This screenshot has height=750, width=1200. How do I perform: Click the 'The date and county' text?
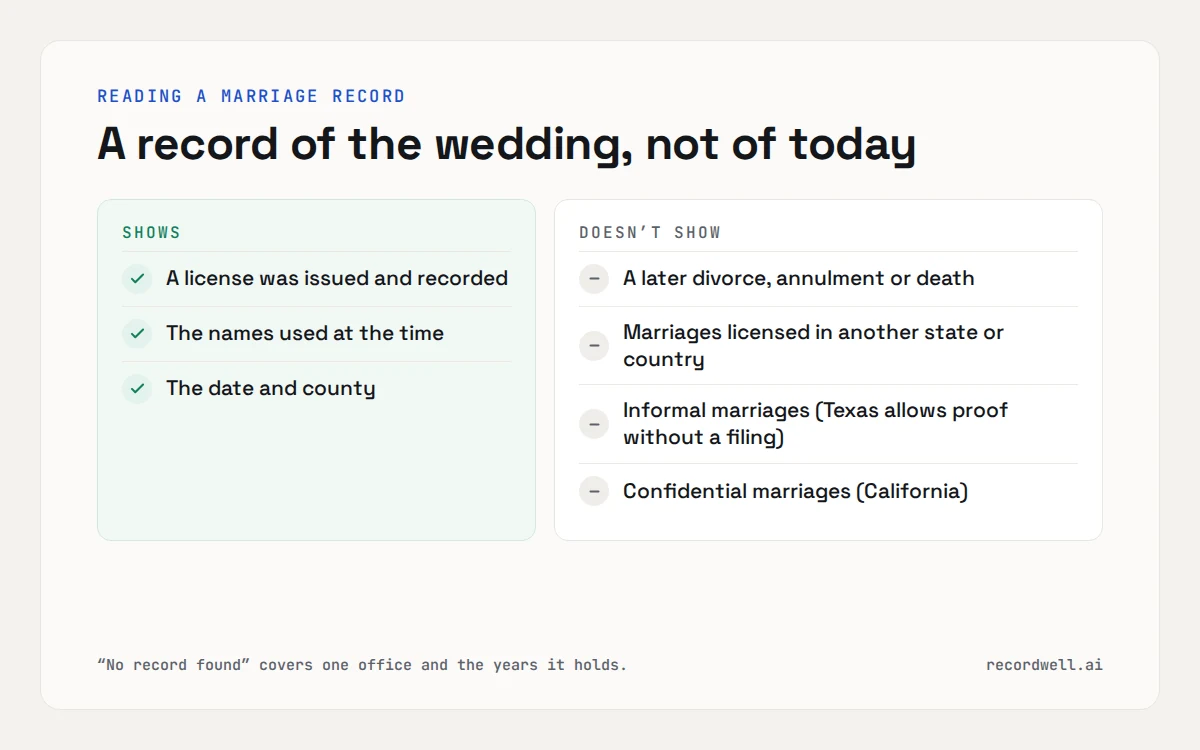[271, 389]
